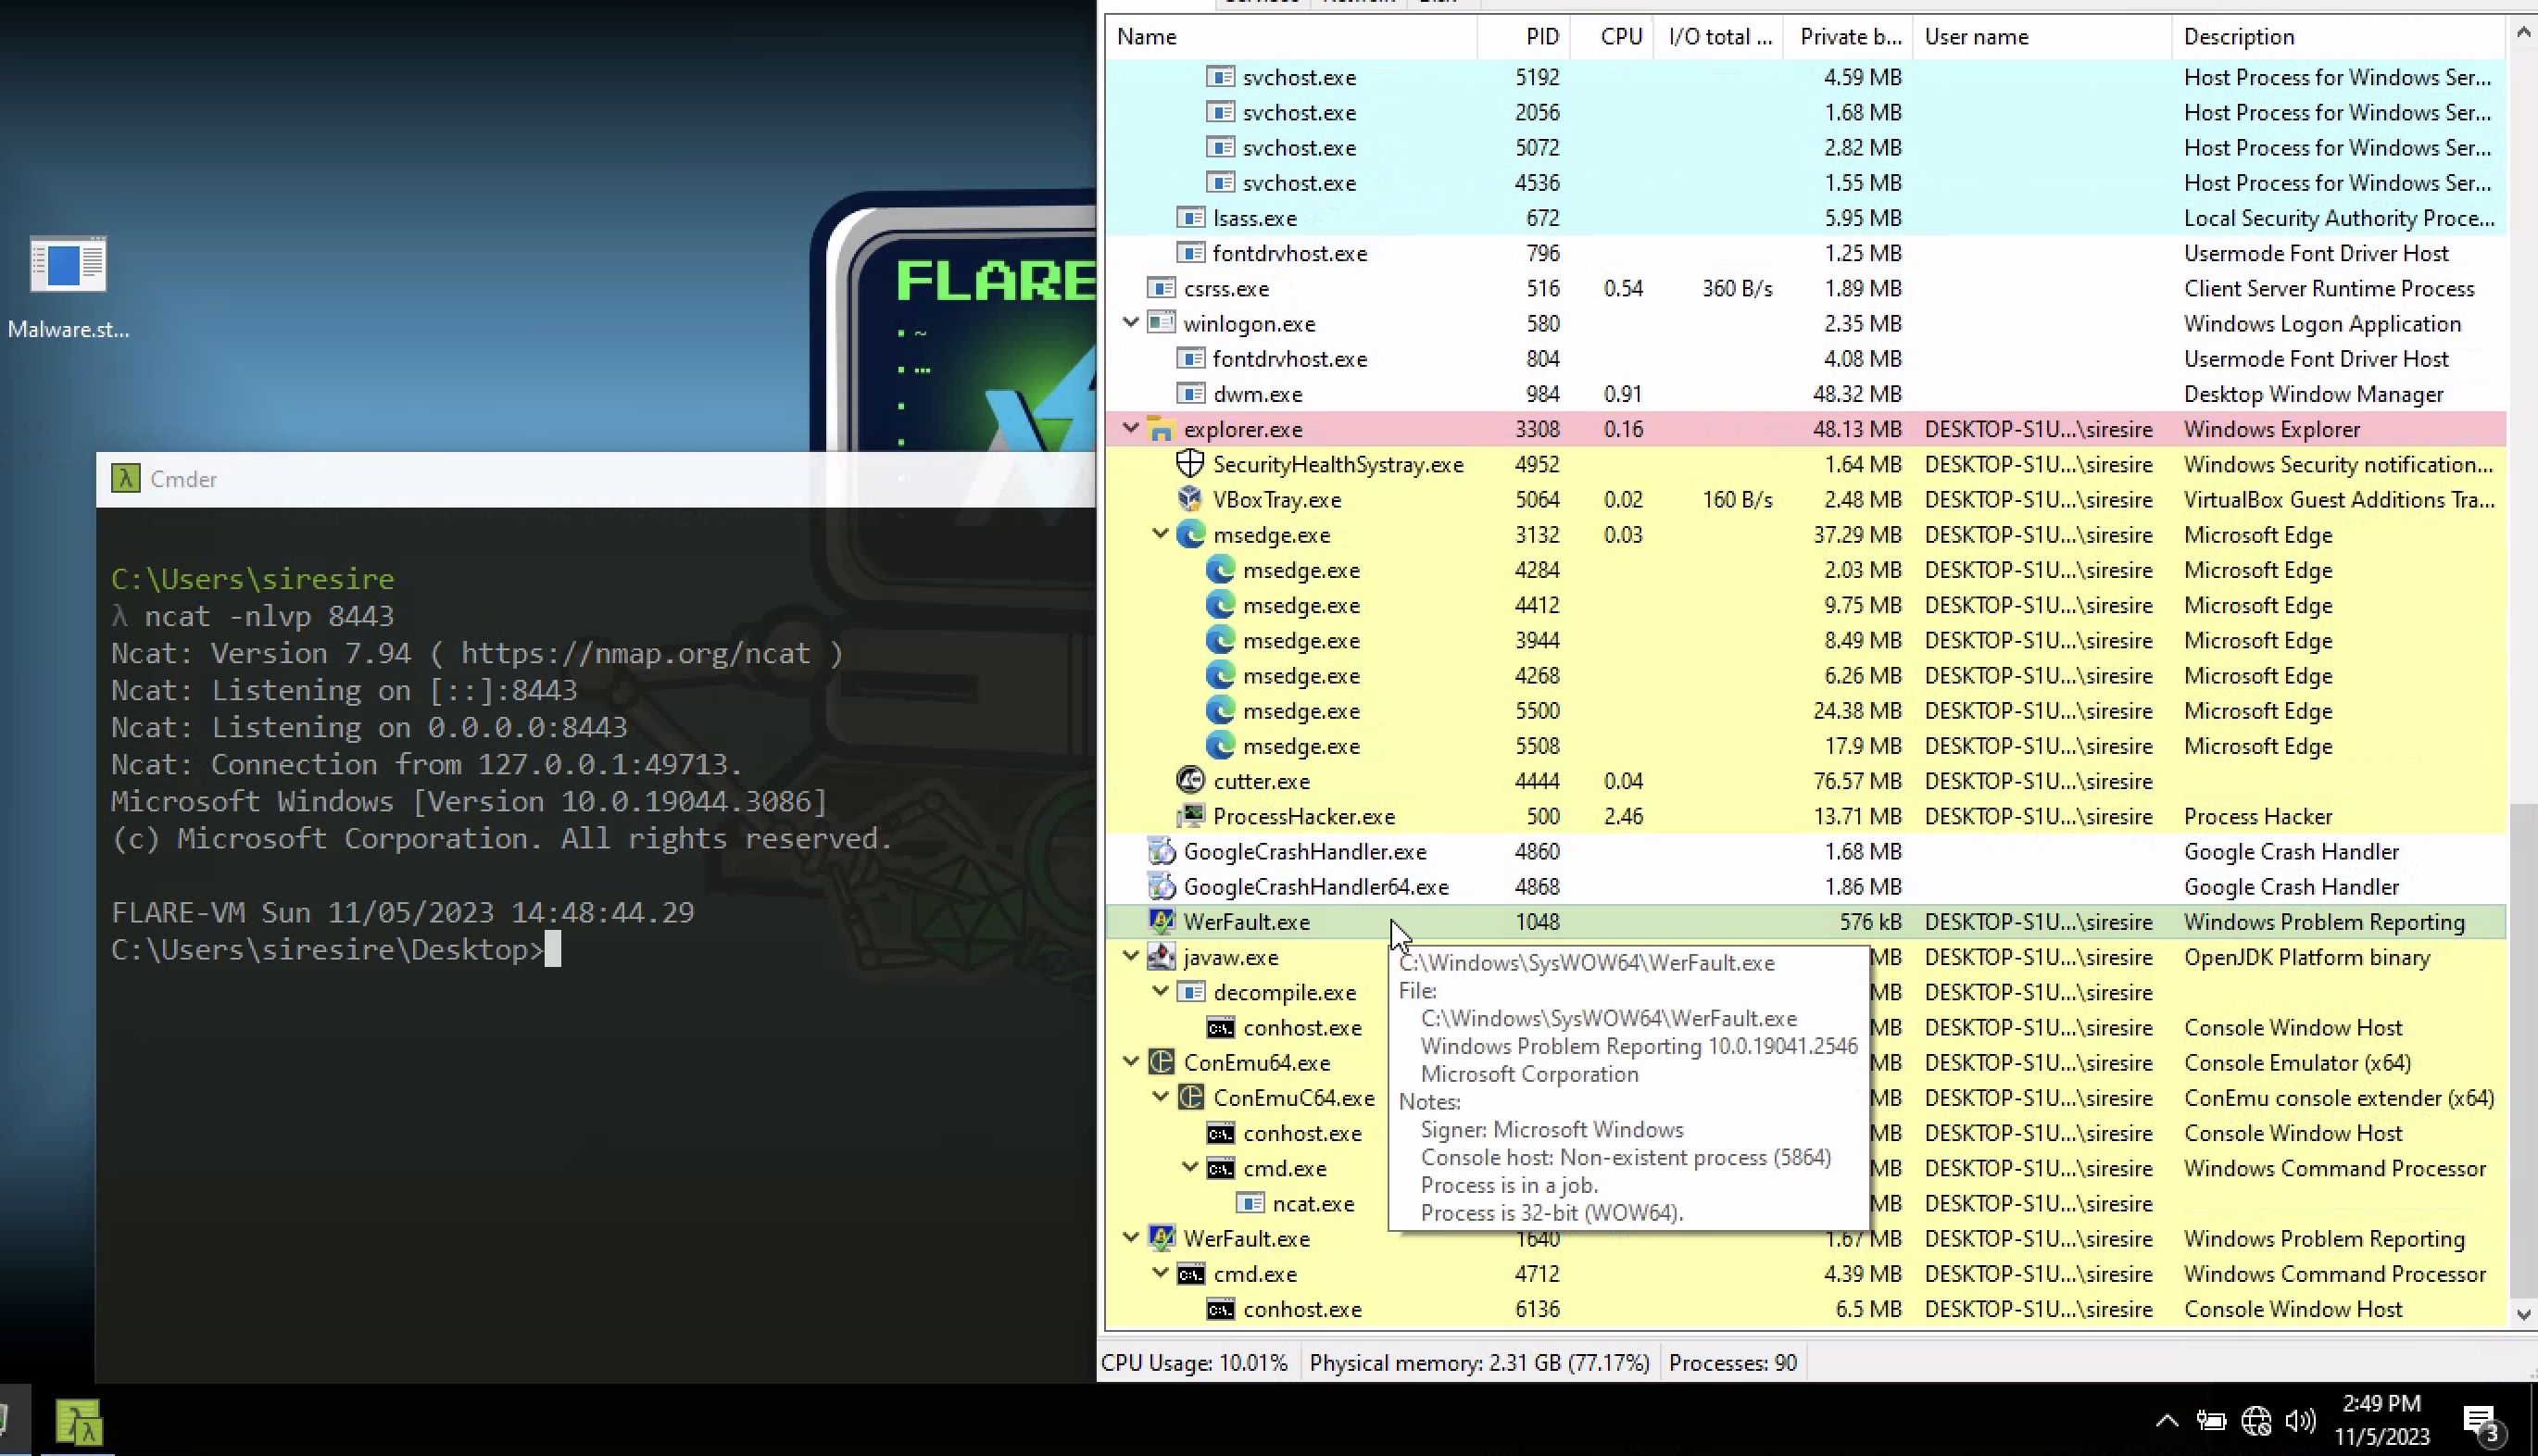
Task: Click the ConEmu64.exe icon
Action: coord(1160,1063)
